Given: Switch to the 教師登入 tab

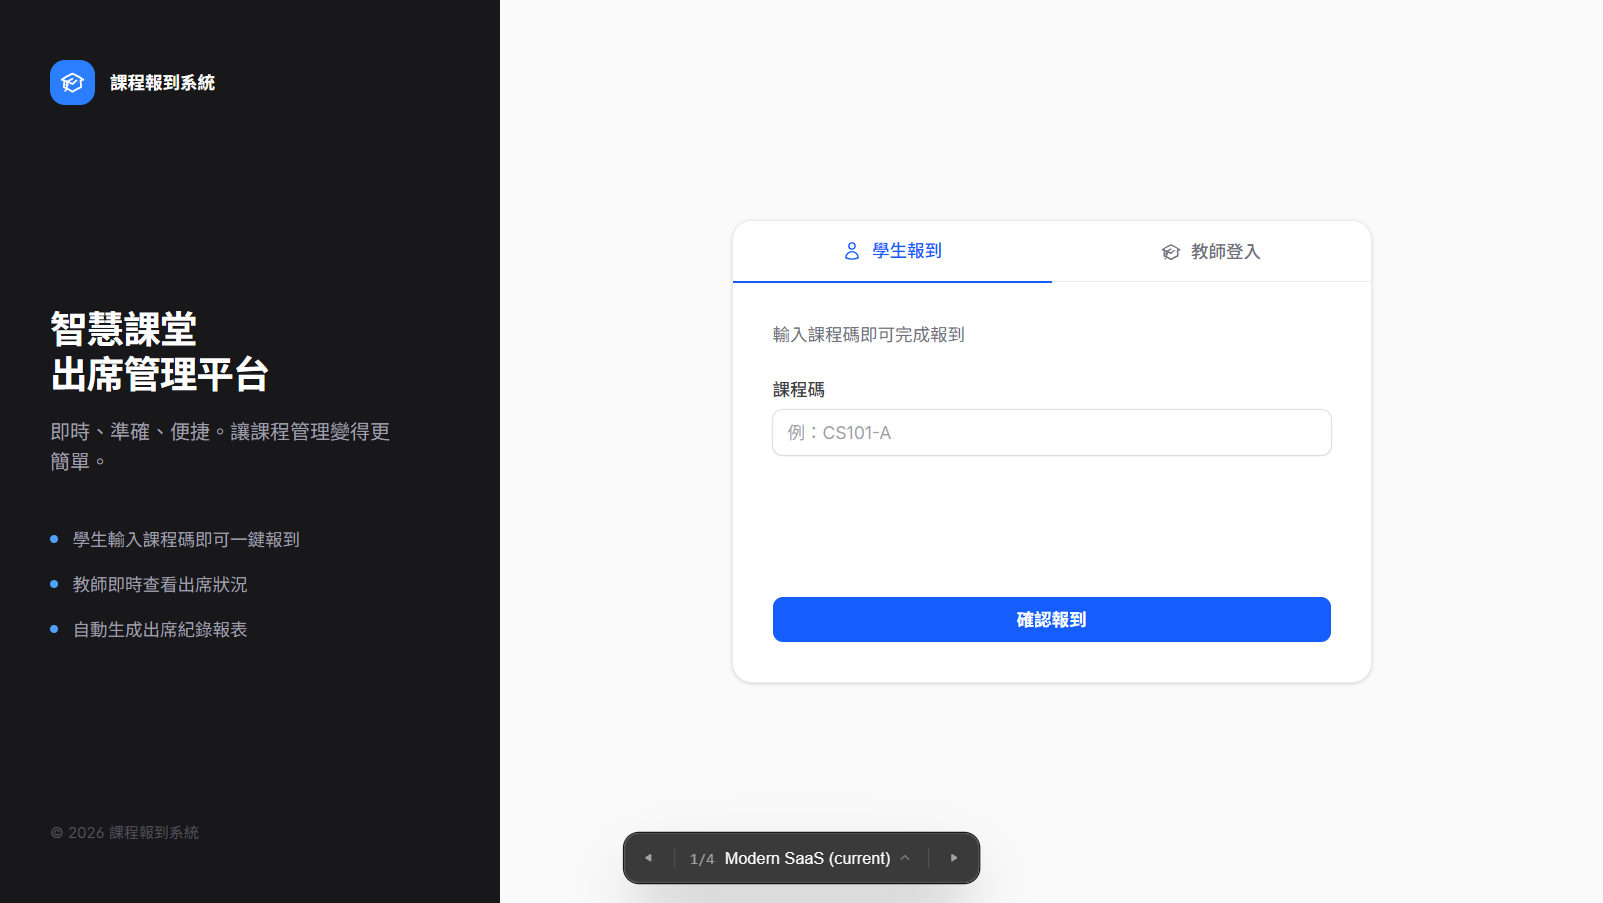Looking at the screenshot, I should pyautogui.click(x=1210, y=251).
